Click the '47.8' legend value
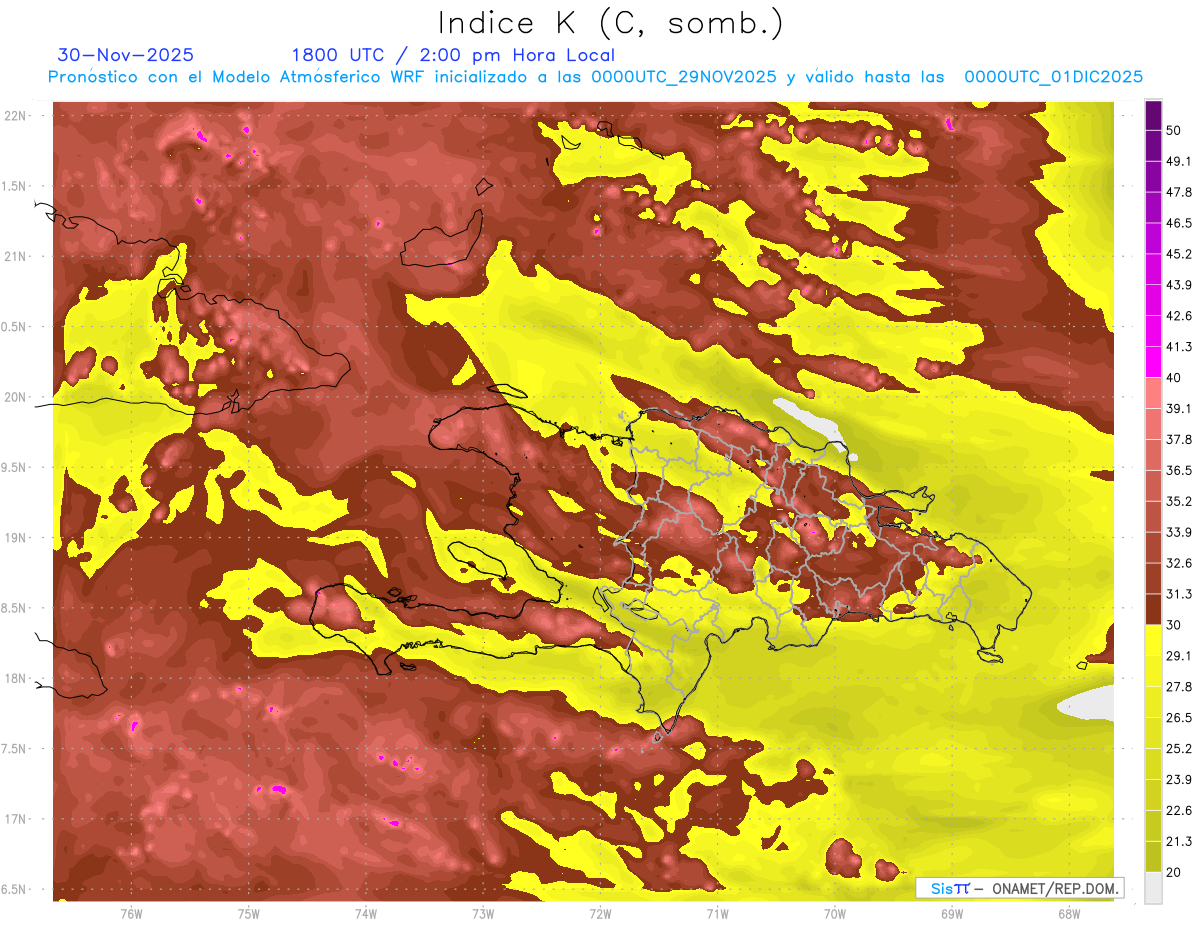Image resolution: width=1200 pixels, height=927 pixels. [x=1179, y=192]
